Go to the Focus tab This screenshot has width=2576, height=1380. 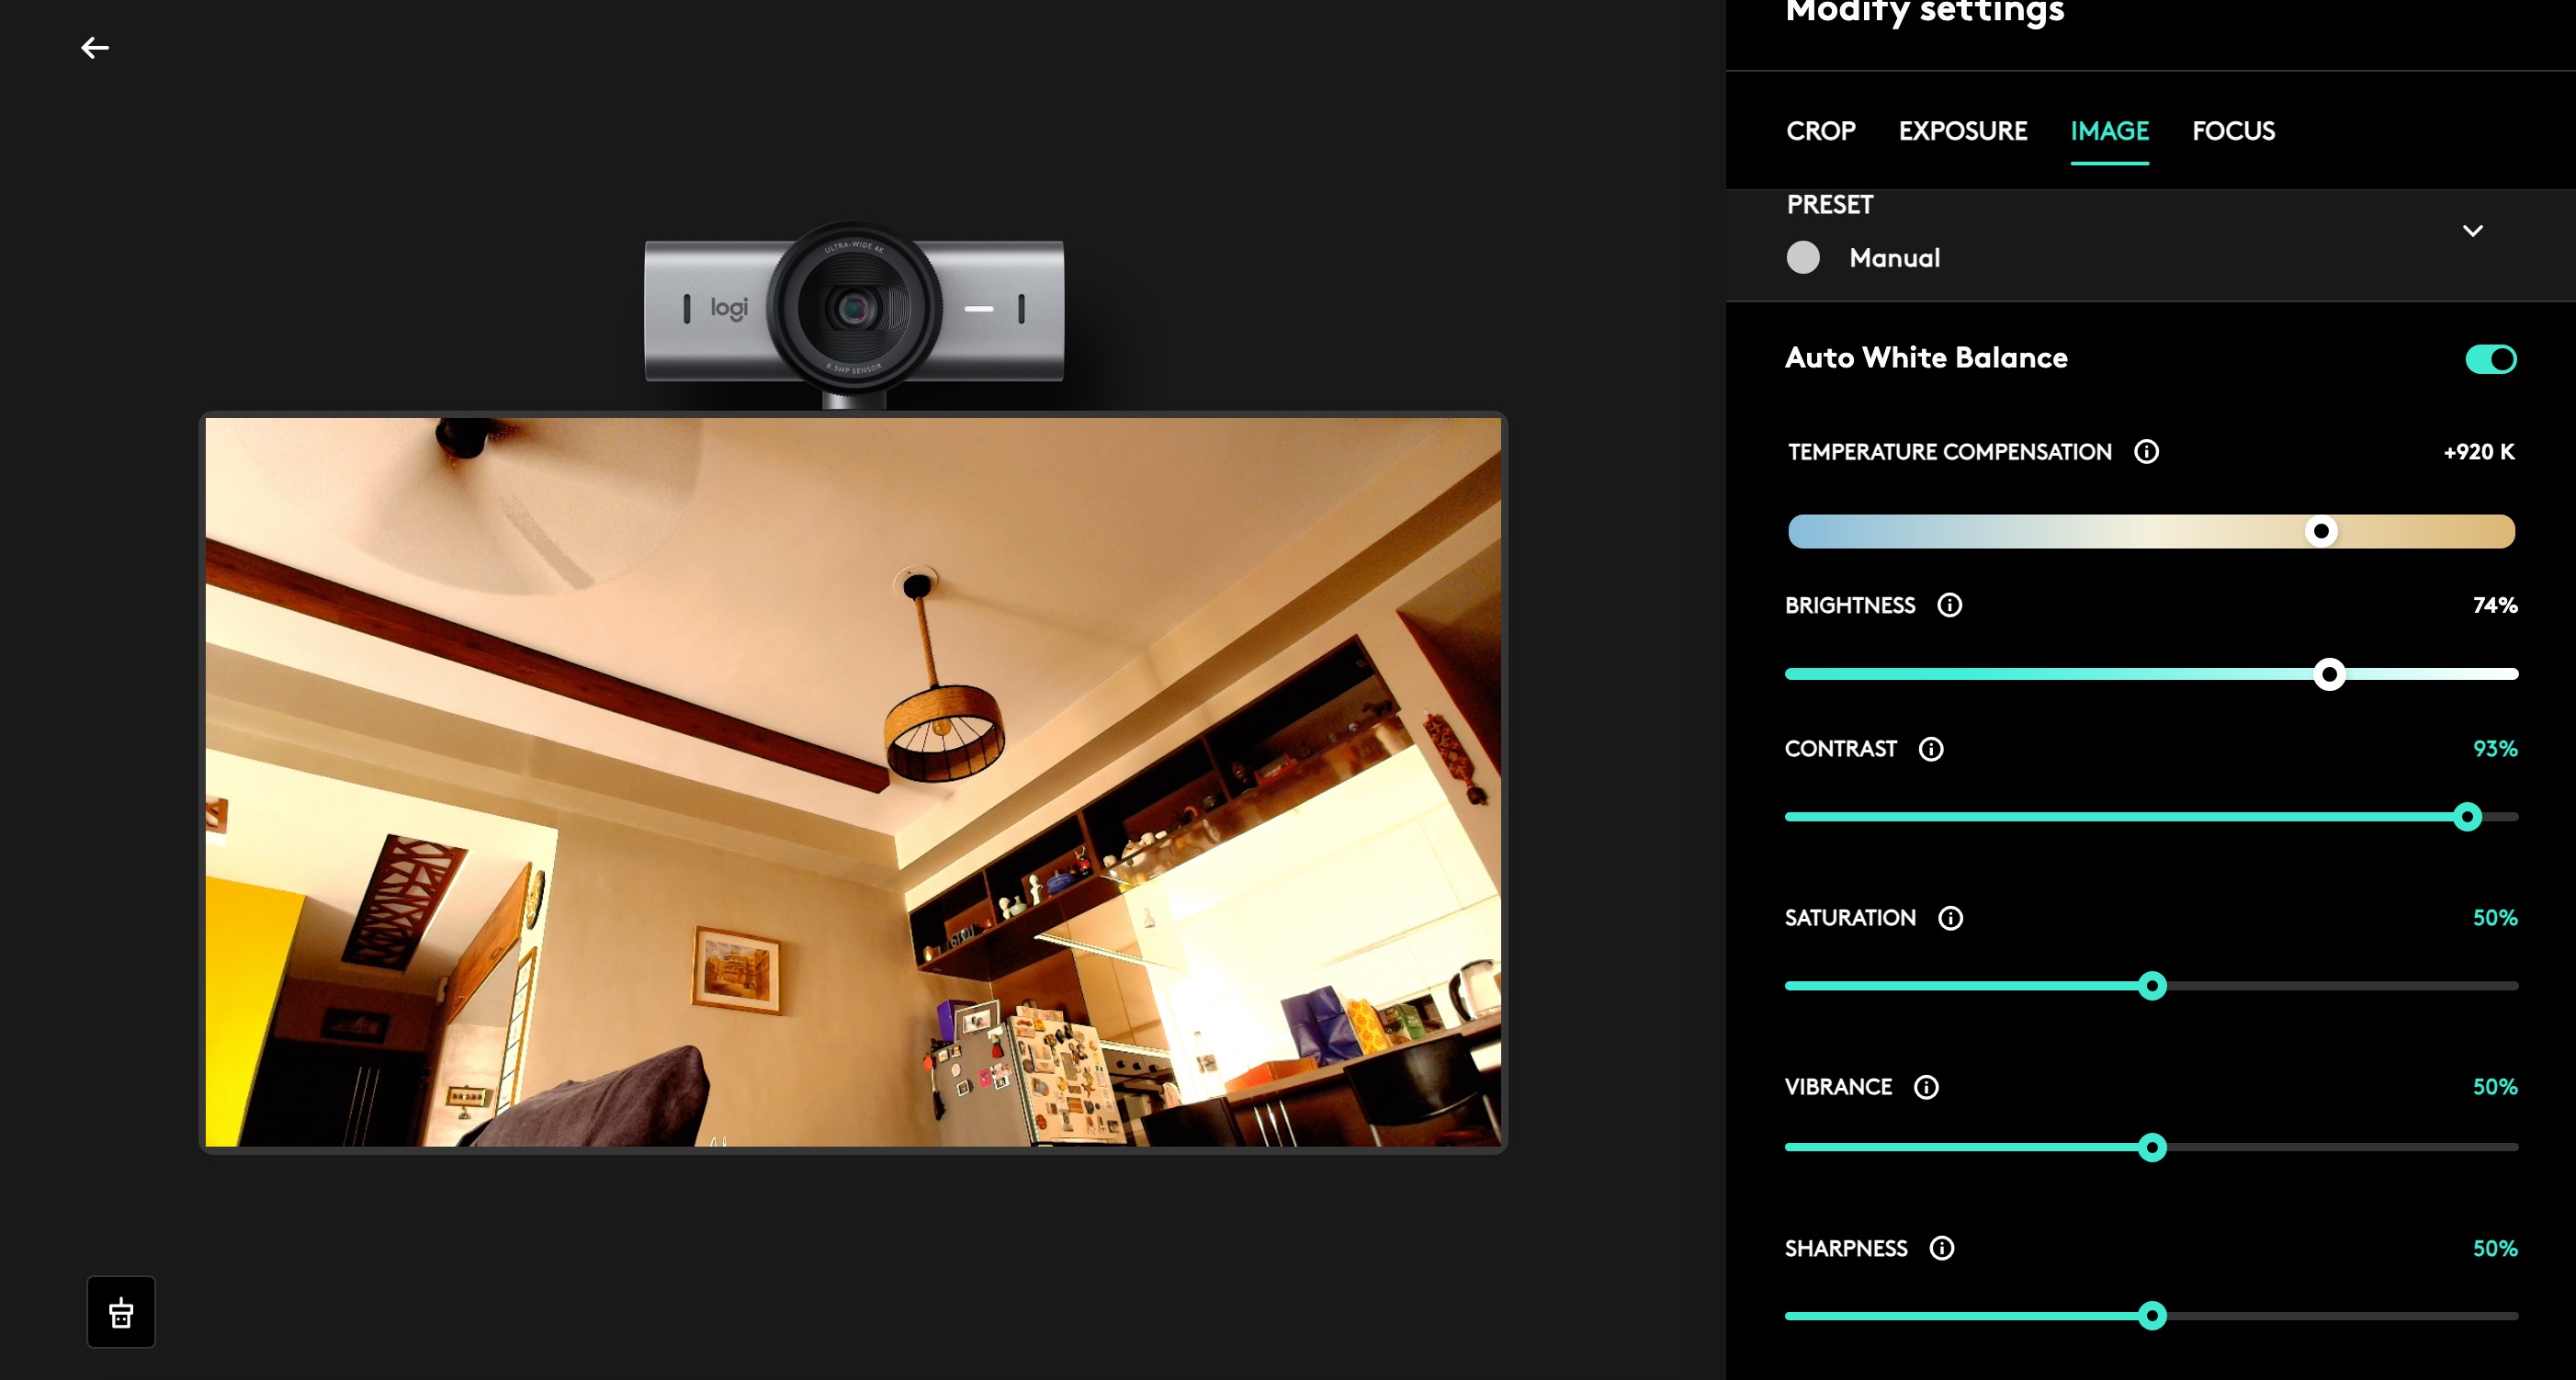(x=2233, y=131)
